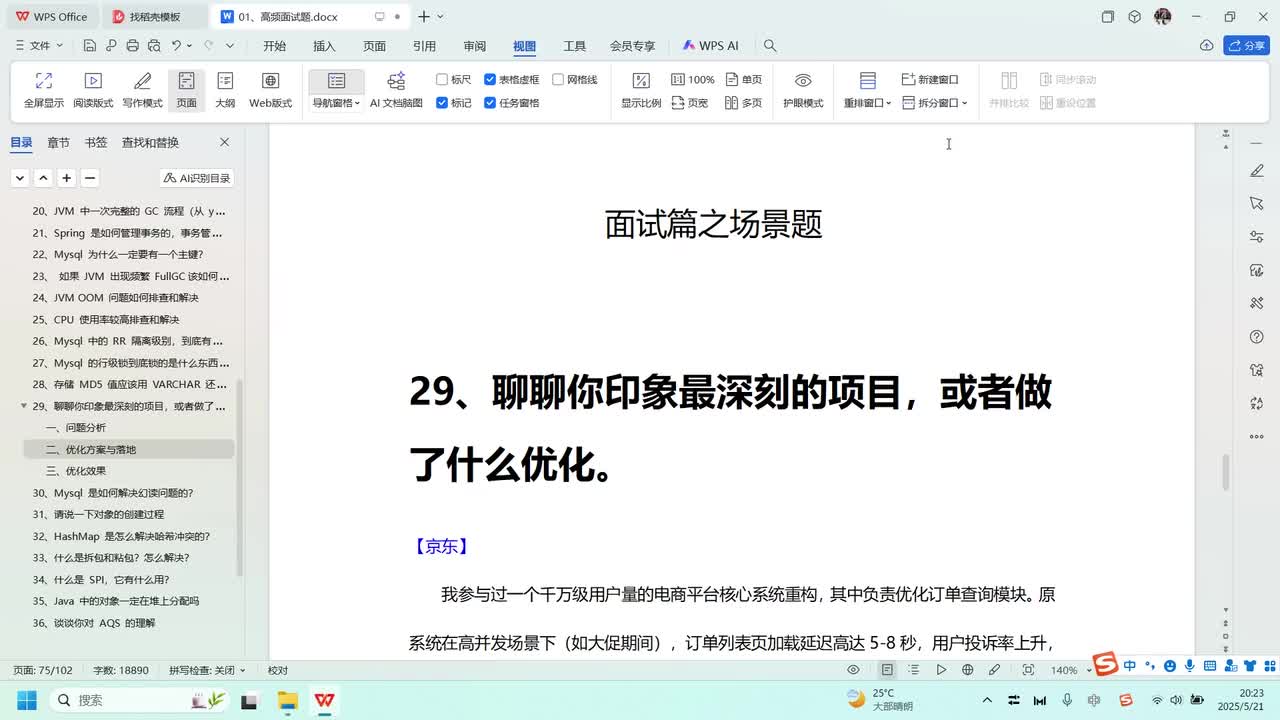Viewport: 1280px width, 720px height.
Task: Click the minus icon in navigation pane
Action: 90,178
